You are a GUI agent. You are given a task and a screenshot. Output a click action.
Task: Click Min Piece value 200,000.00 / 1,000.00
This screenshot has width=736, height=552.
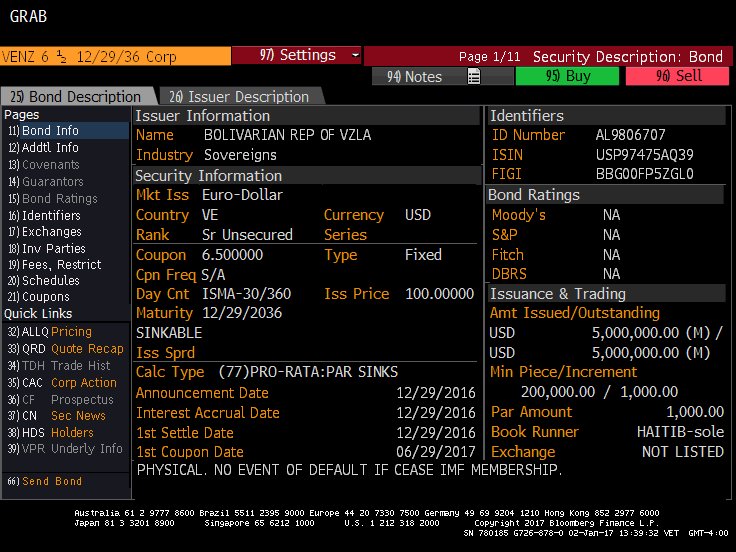click(599, 392)
